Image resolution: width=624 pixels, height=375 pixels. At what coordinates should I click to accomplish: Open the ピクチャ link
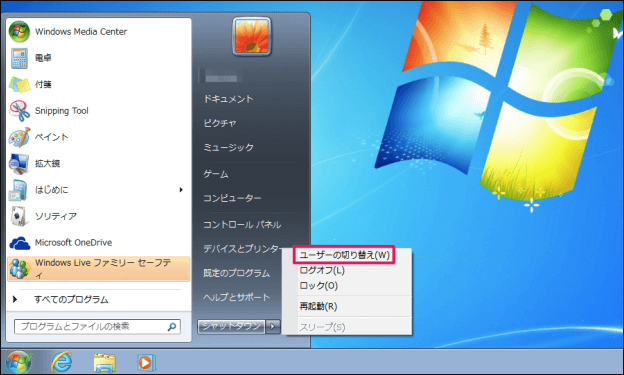pyautogui.click(x=220, y=123)
